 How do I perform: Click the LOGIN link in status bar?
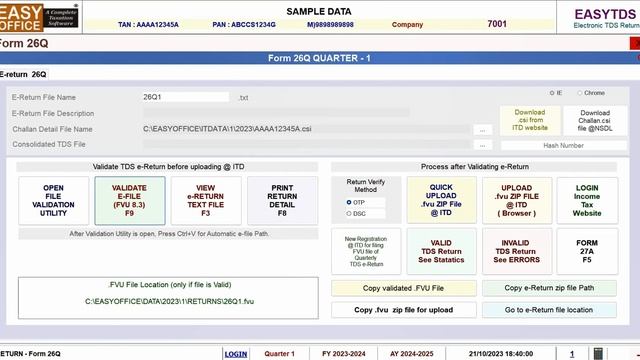tap(236, 354)
